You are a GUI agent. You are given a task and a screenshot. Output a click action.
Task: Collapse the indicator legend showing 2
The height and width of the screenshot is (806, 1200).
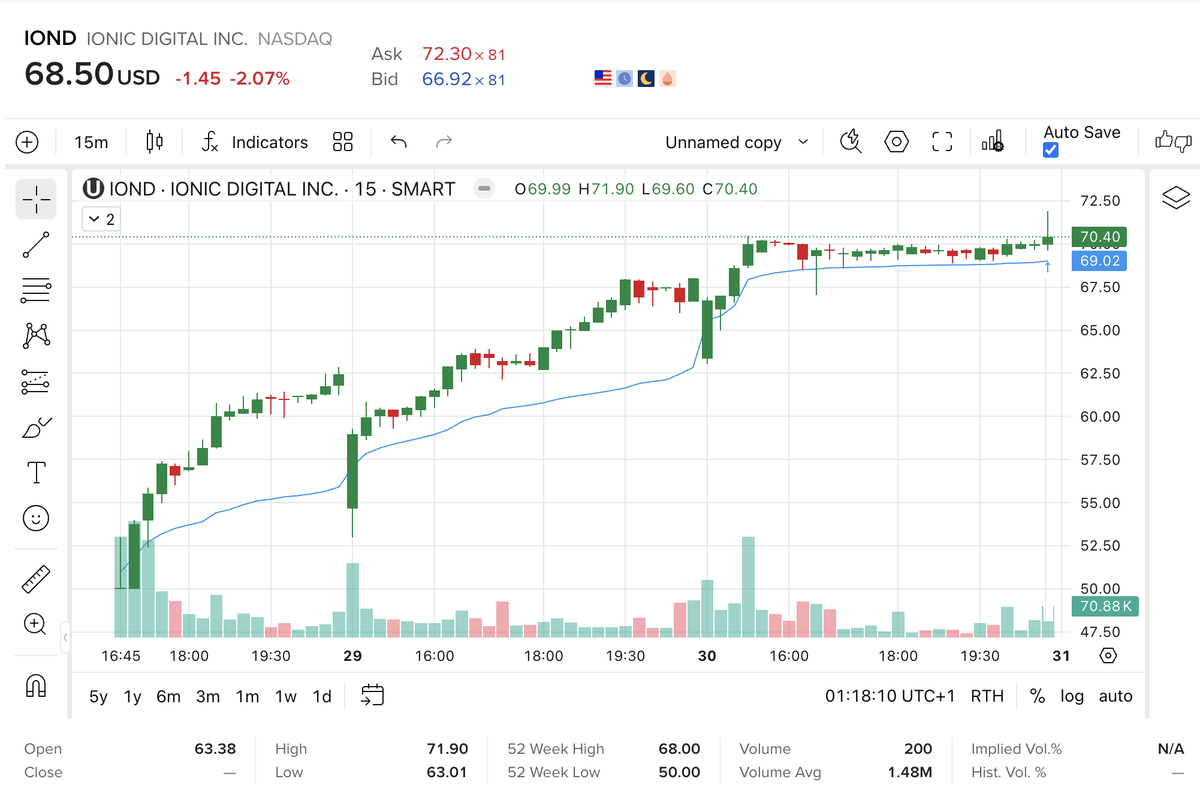coord(101,219)
